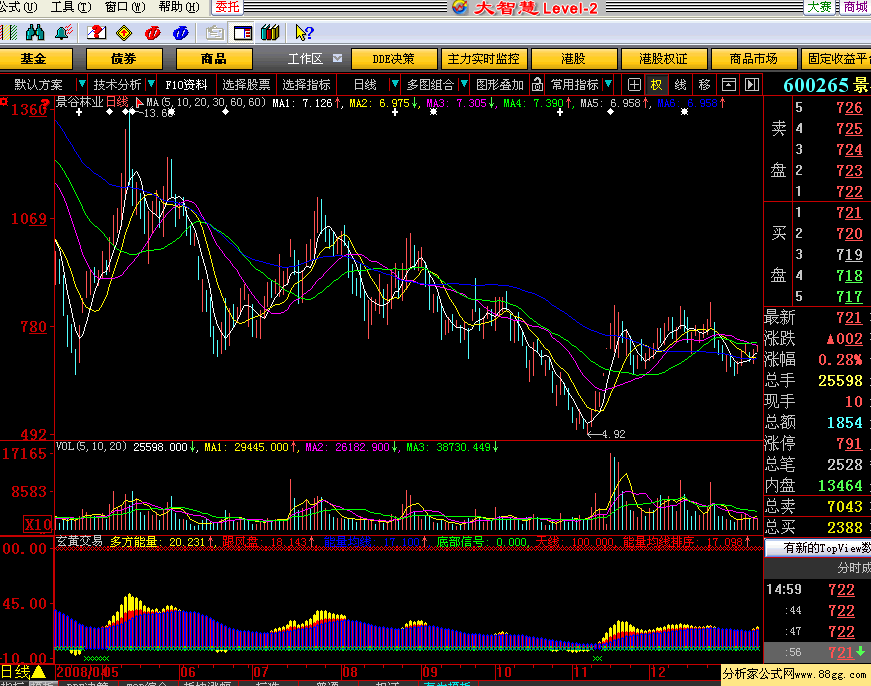Expand the 日线 period dropdown arrow
871x686 pixels.
click(395, 84)
